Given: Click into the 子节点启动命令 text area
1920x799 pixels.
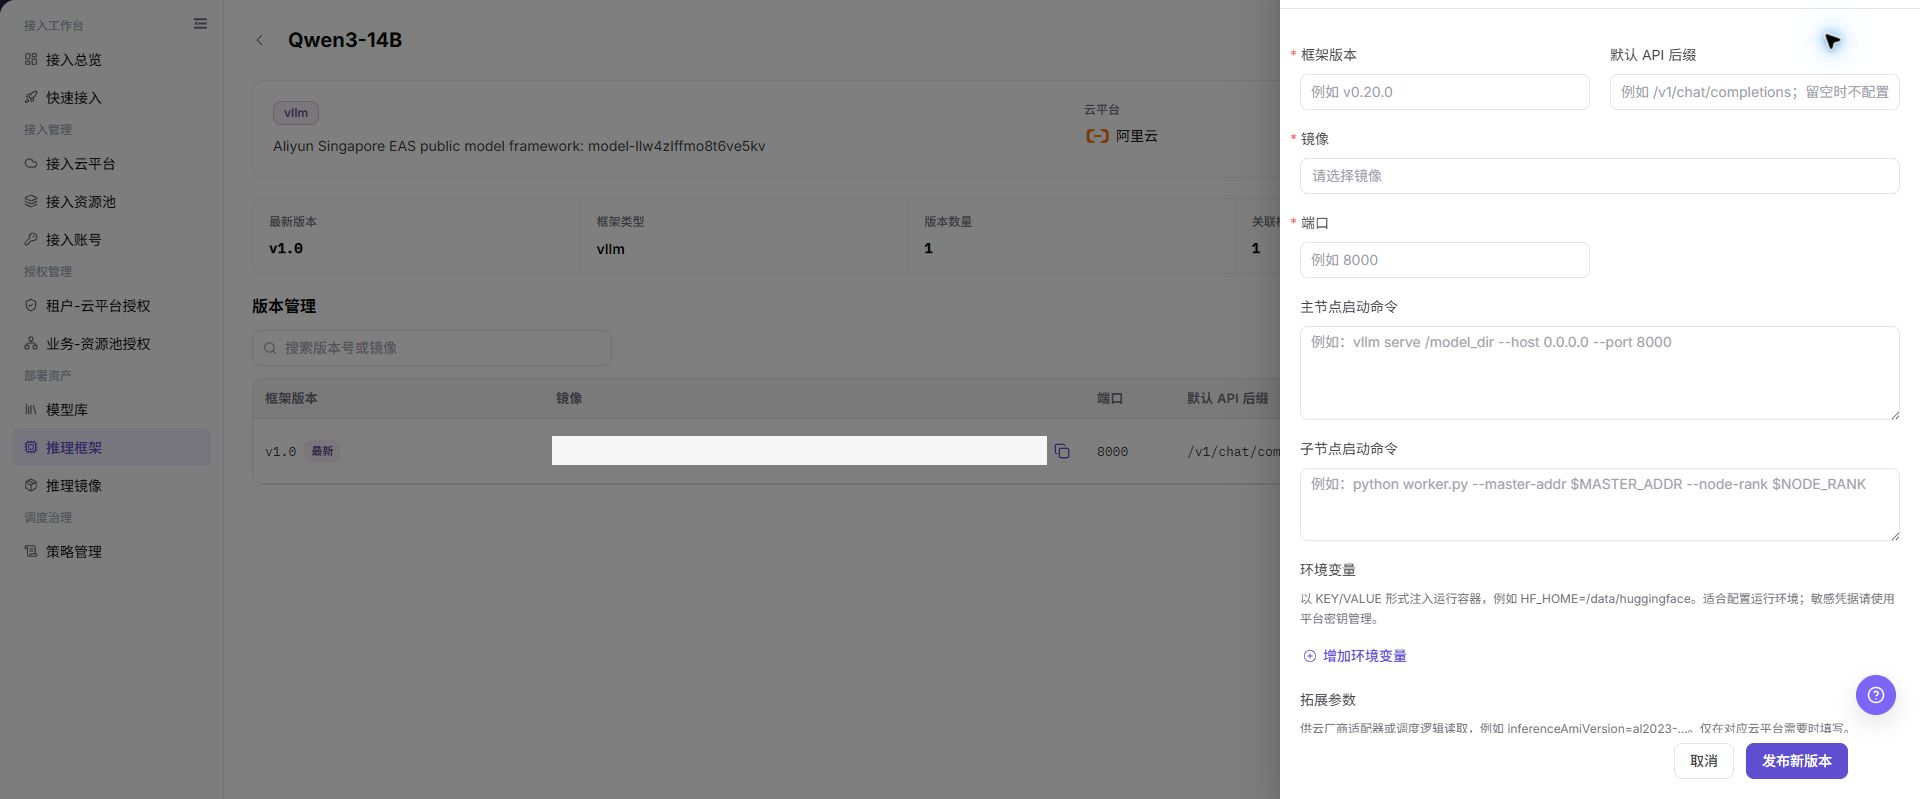Looking at the screenshot, I should [1600, 505].
